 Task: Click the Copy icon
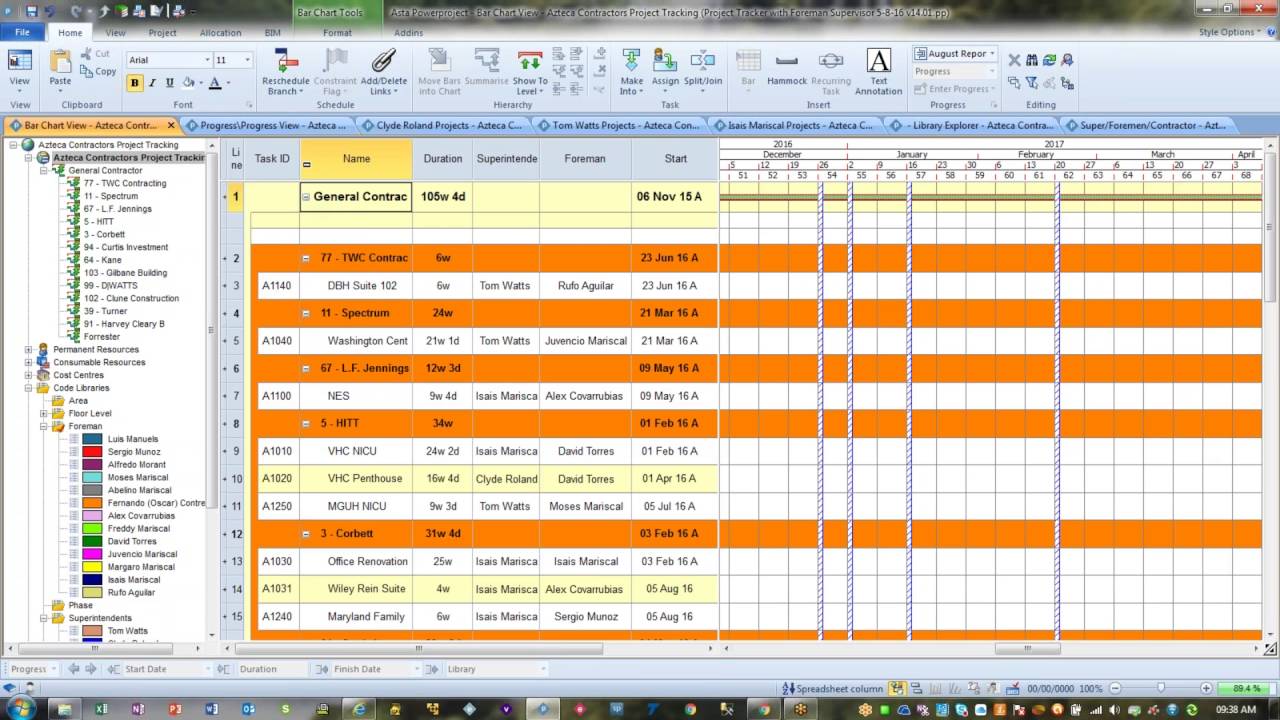(x=84, y=71)
